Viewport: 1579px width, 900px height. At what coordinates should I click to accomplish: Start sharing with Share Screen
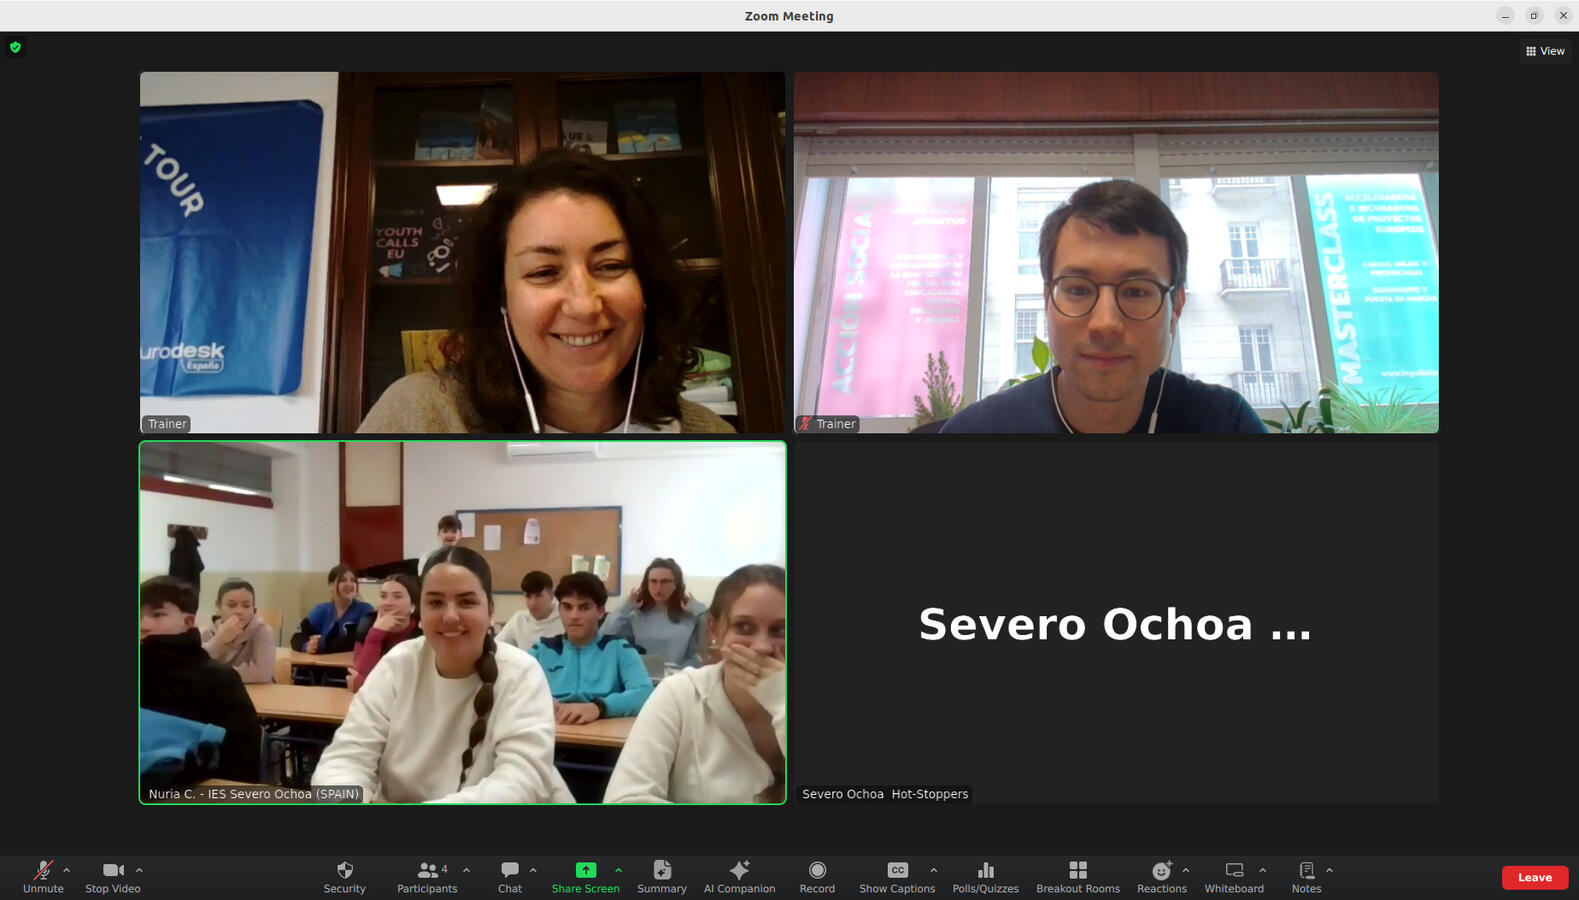pos(585,876)
